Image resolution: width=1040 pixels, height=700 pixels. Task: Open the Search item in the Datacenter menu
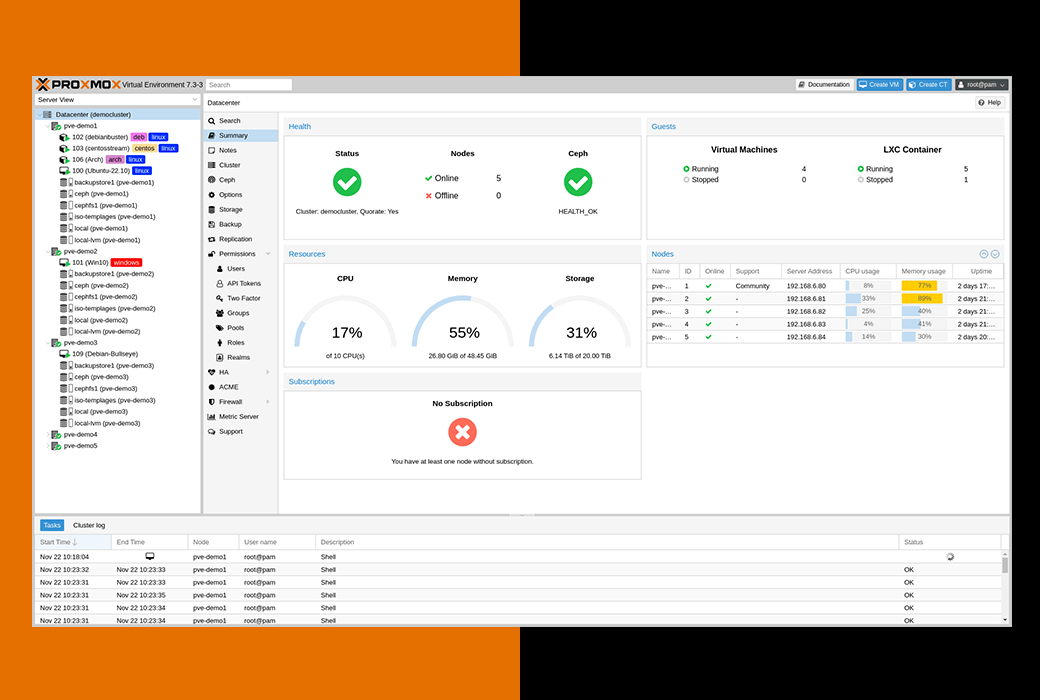pos(241,121)
